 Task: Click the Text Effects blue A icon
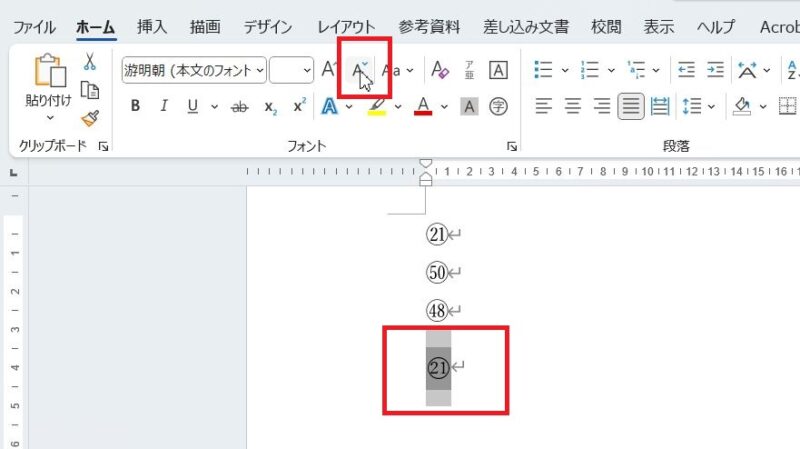point(330,106)
